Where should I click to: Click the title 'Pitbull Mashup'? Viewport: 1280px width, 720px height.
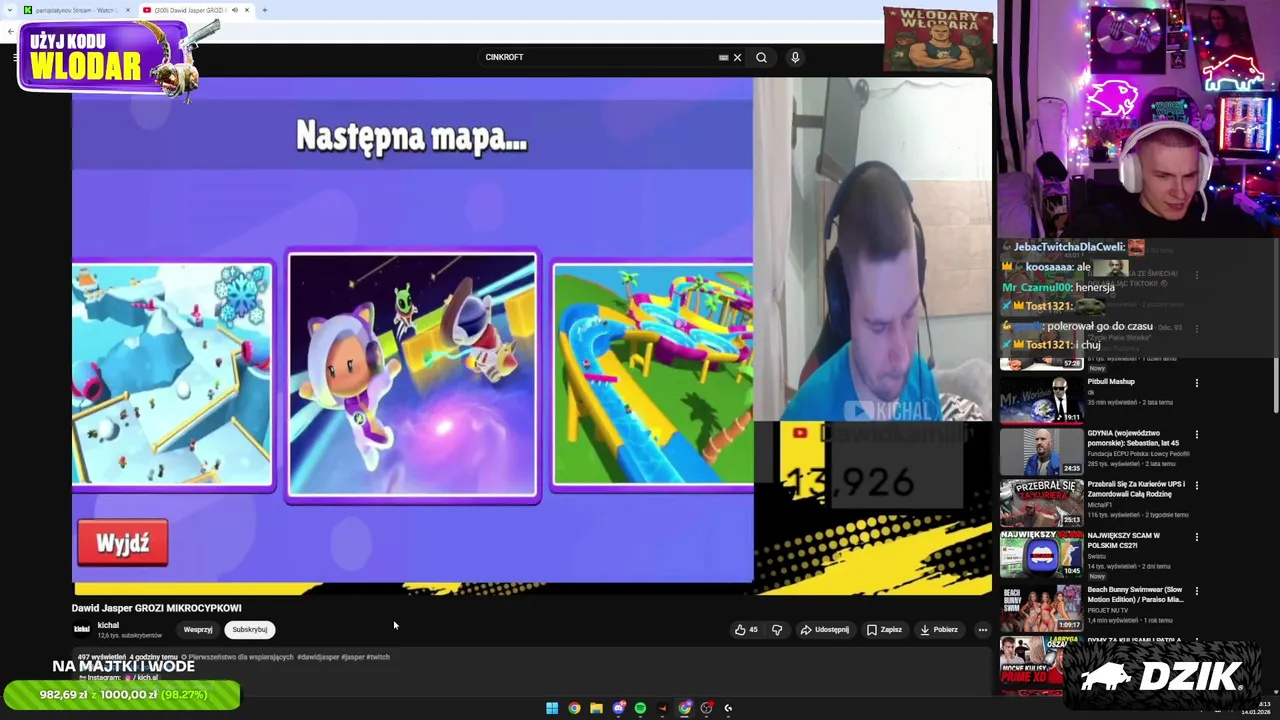point(1111,381)
